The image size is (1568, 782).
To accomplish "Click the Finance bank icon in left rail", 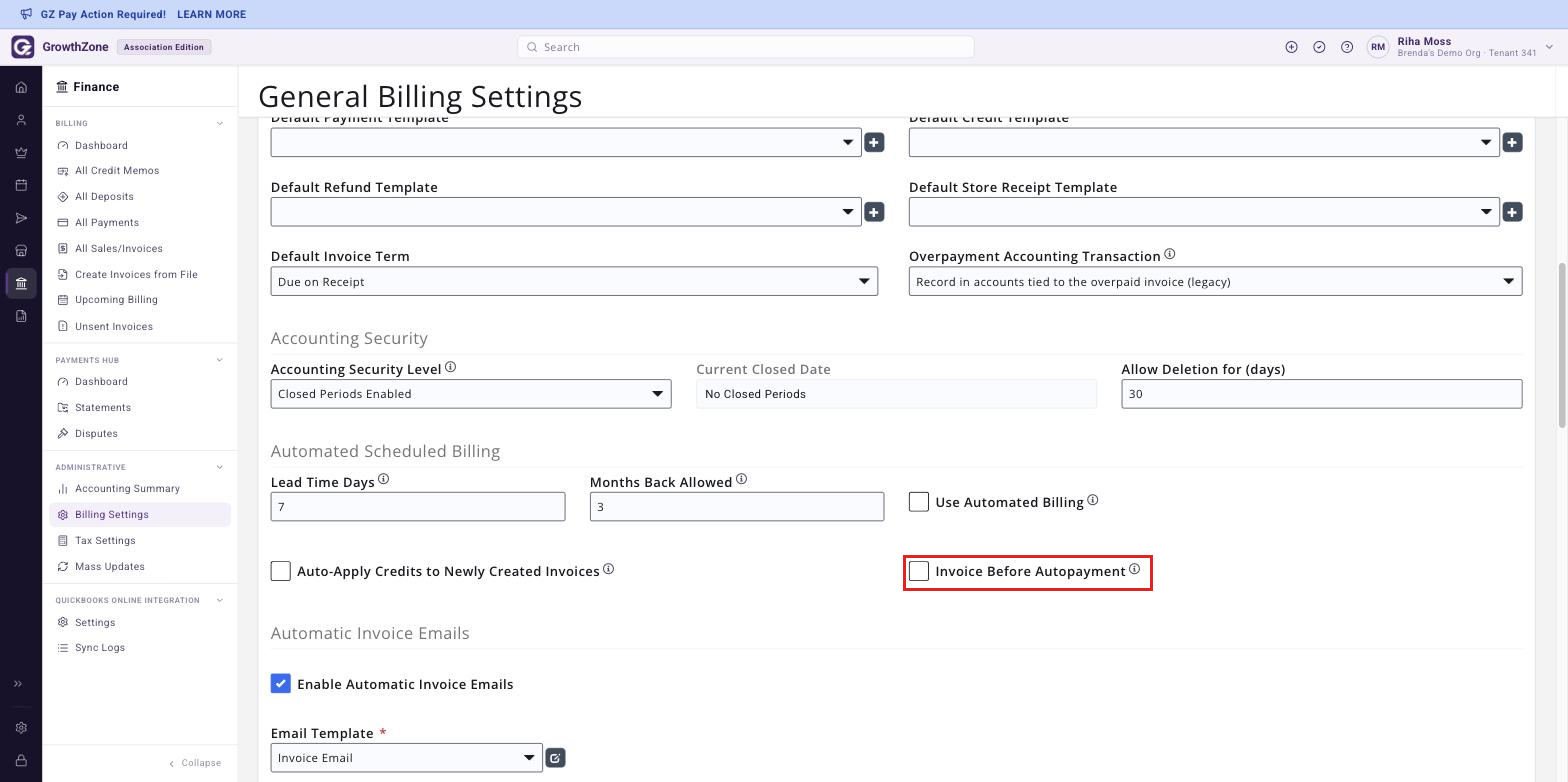I will tap(21, 284).
